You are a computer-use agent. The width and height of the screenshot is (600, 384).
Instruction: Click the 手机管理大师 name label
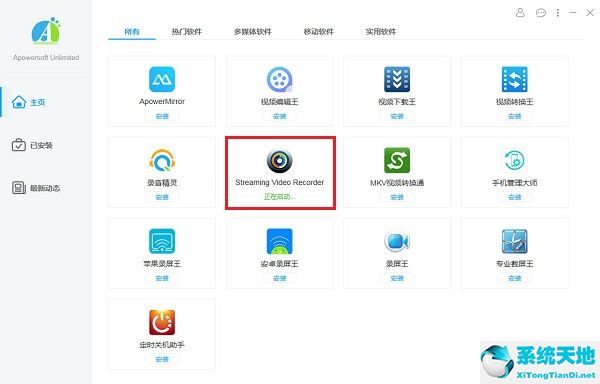click(514, 183)
